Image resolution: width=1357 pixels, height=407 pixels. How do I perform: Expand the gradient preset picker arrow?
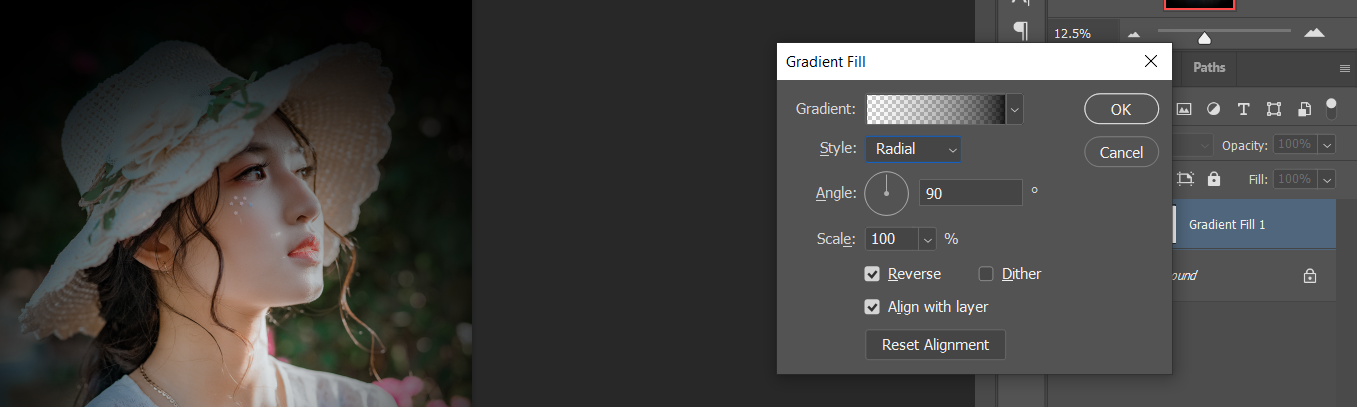[x=1015, y=109]
